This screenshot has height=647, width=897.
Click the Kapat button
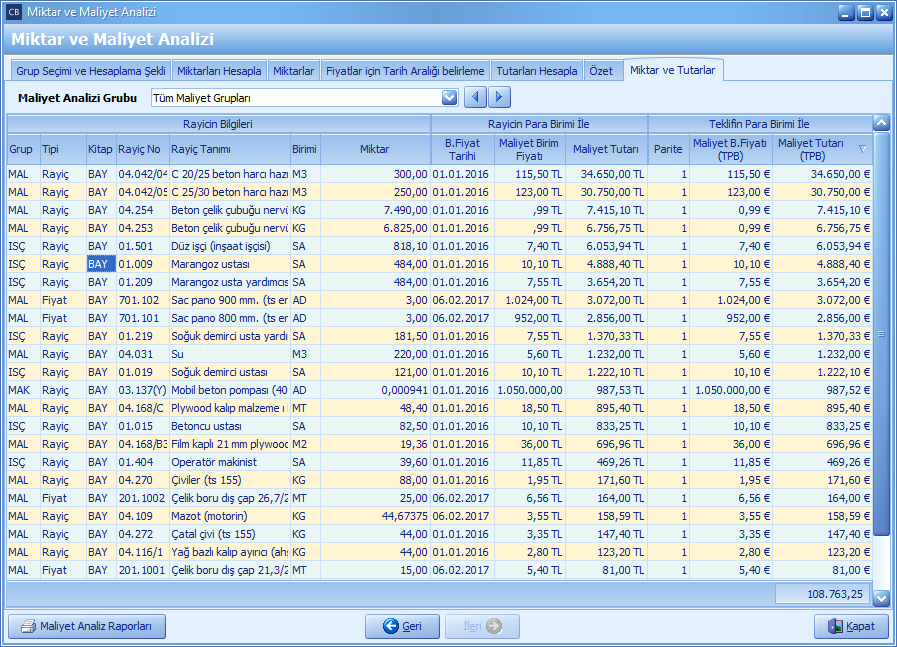851,626
